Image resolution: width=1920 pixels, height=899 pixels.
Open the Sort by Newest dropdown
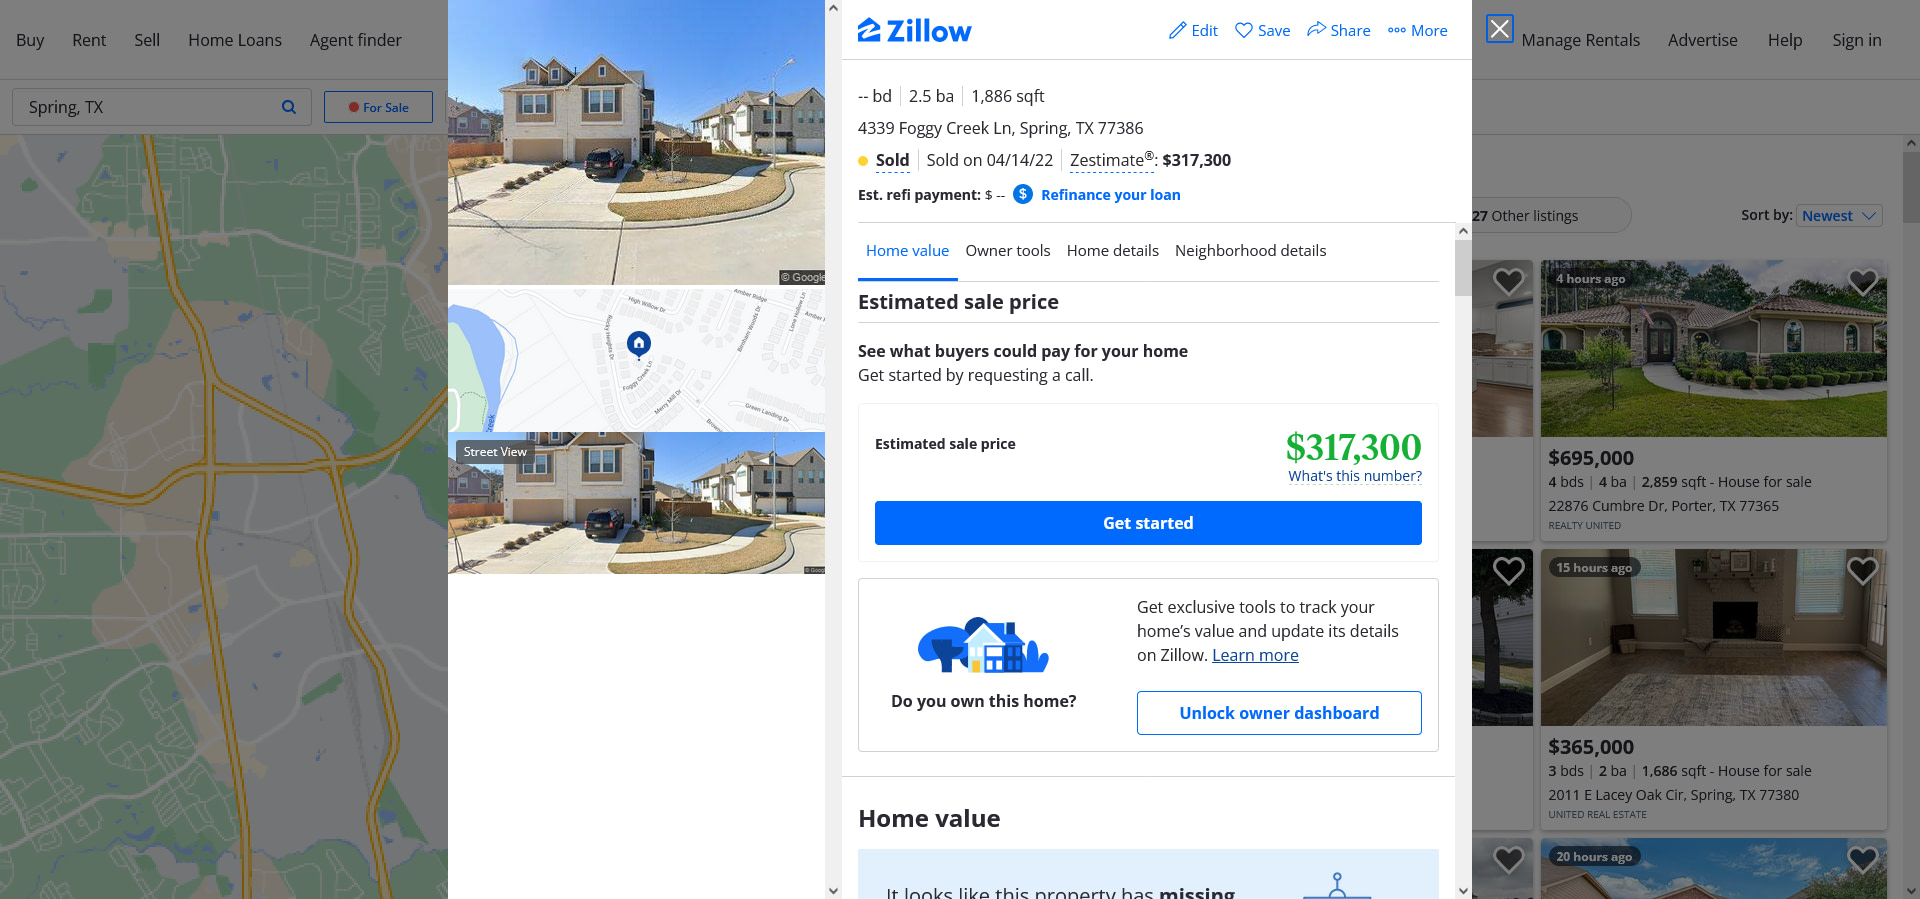pos(1839,216)
